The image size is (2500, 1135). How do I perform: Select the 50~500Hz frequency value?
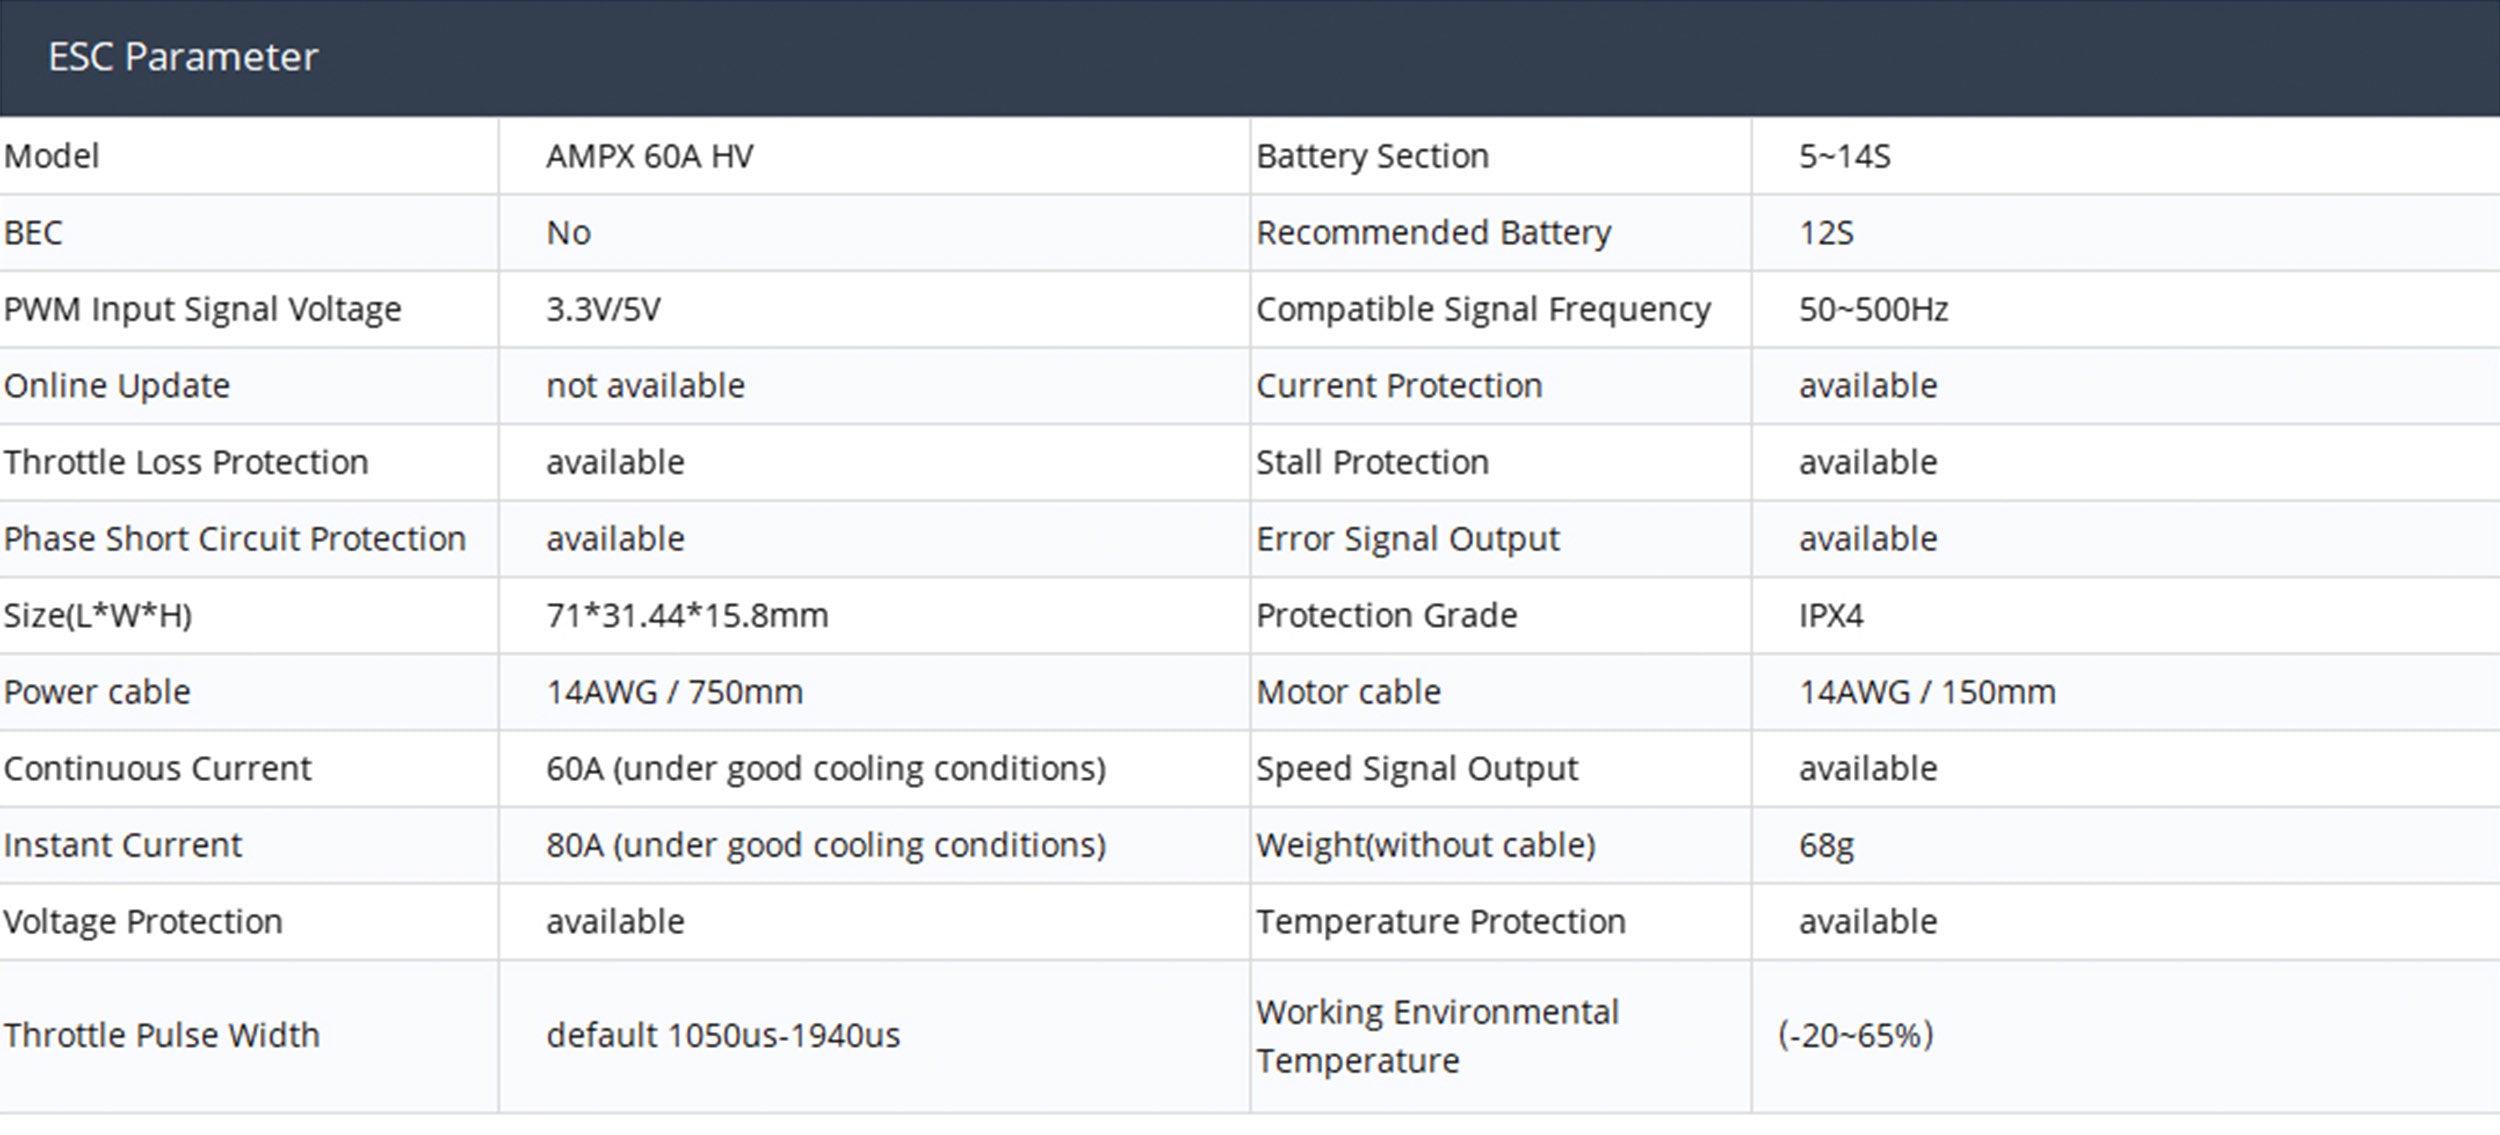pos(1873,310)
